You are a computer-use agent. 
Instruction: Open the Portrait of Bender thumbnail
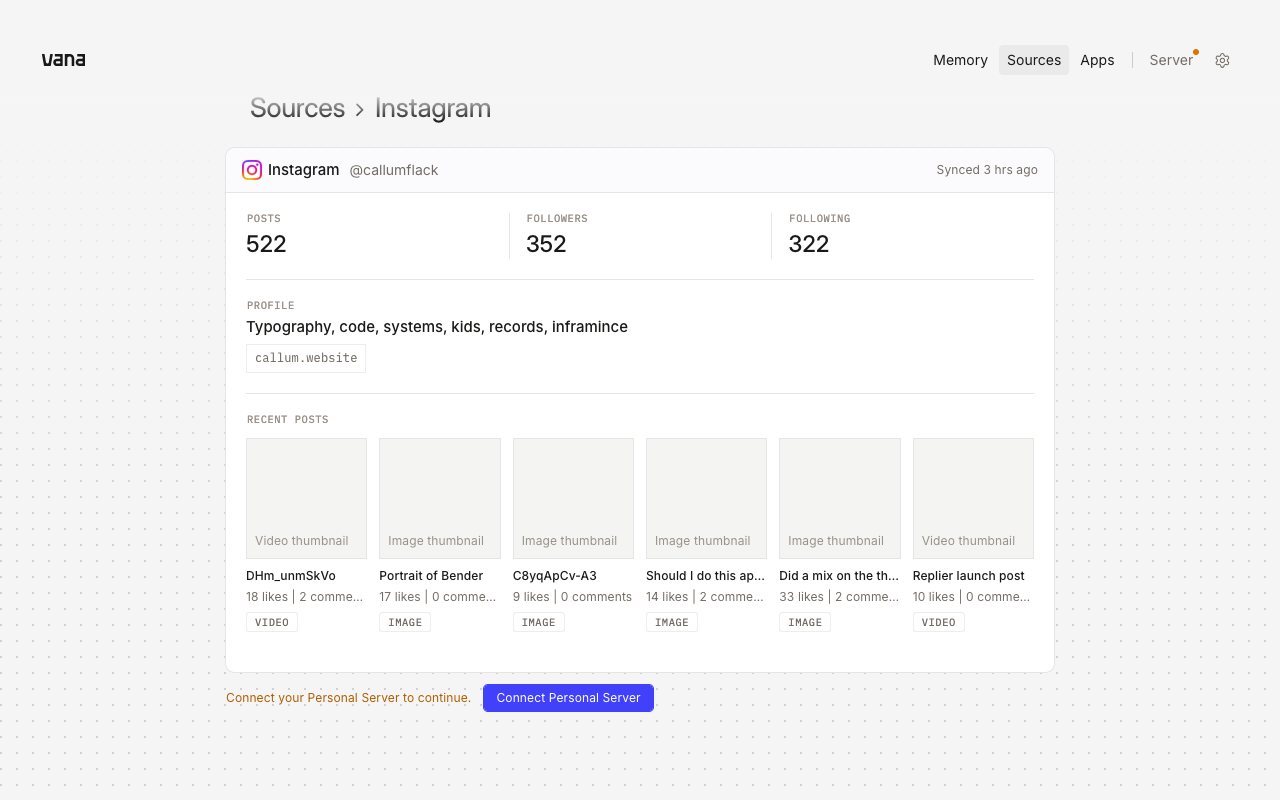coord(440,498)
